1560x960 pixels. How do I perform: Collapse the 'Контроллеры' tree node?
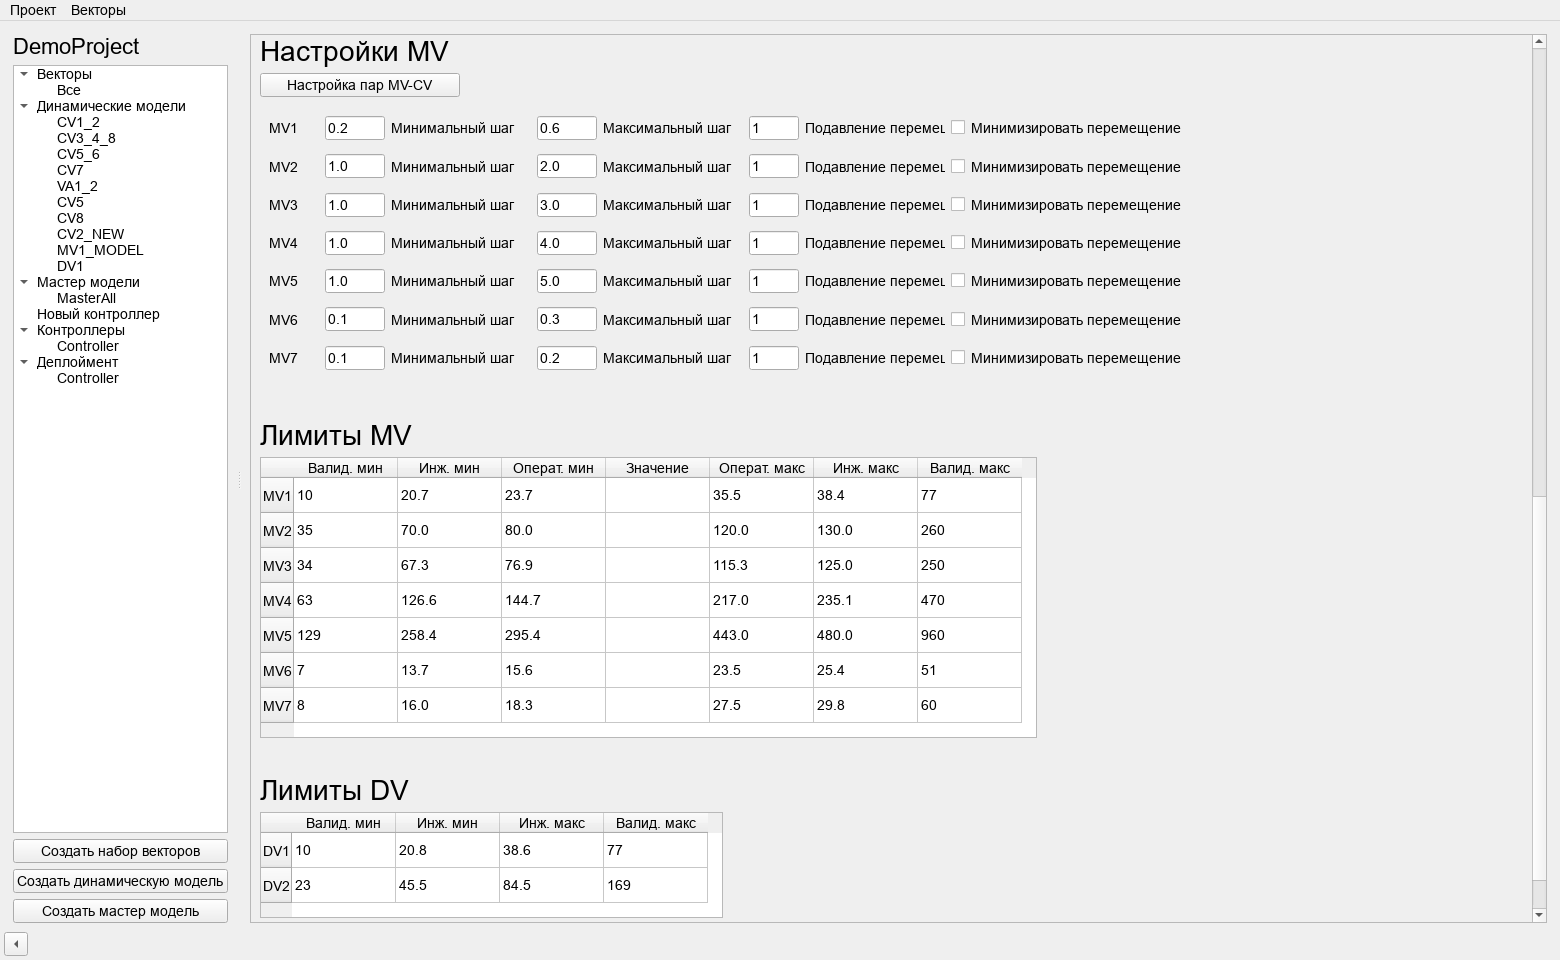point(24,330)
